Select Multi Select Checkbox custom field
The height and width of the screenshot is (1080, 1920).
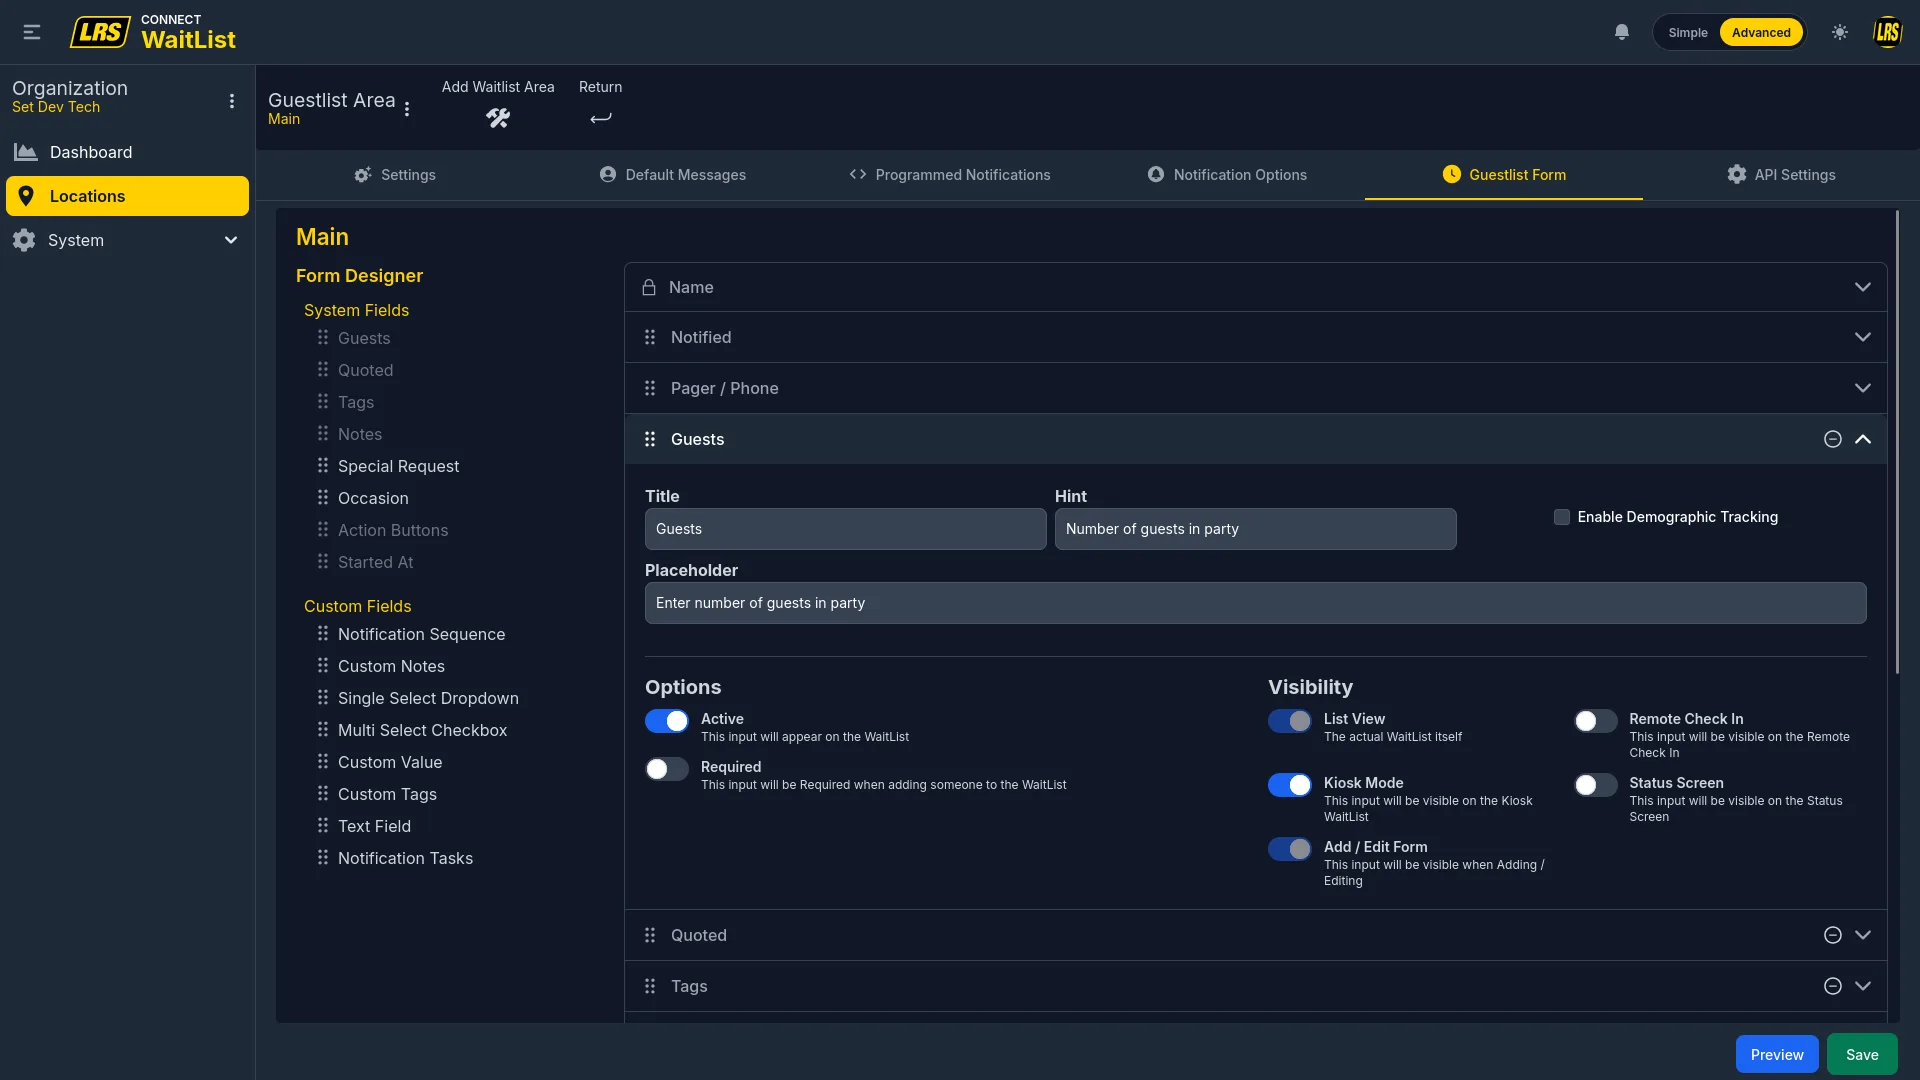coord(422,730)
